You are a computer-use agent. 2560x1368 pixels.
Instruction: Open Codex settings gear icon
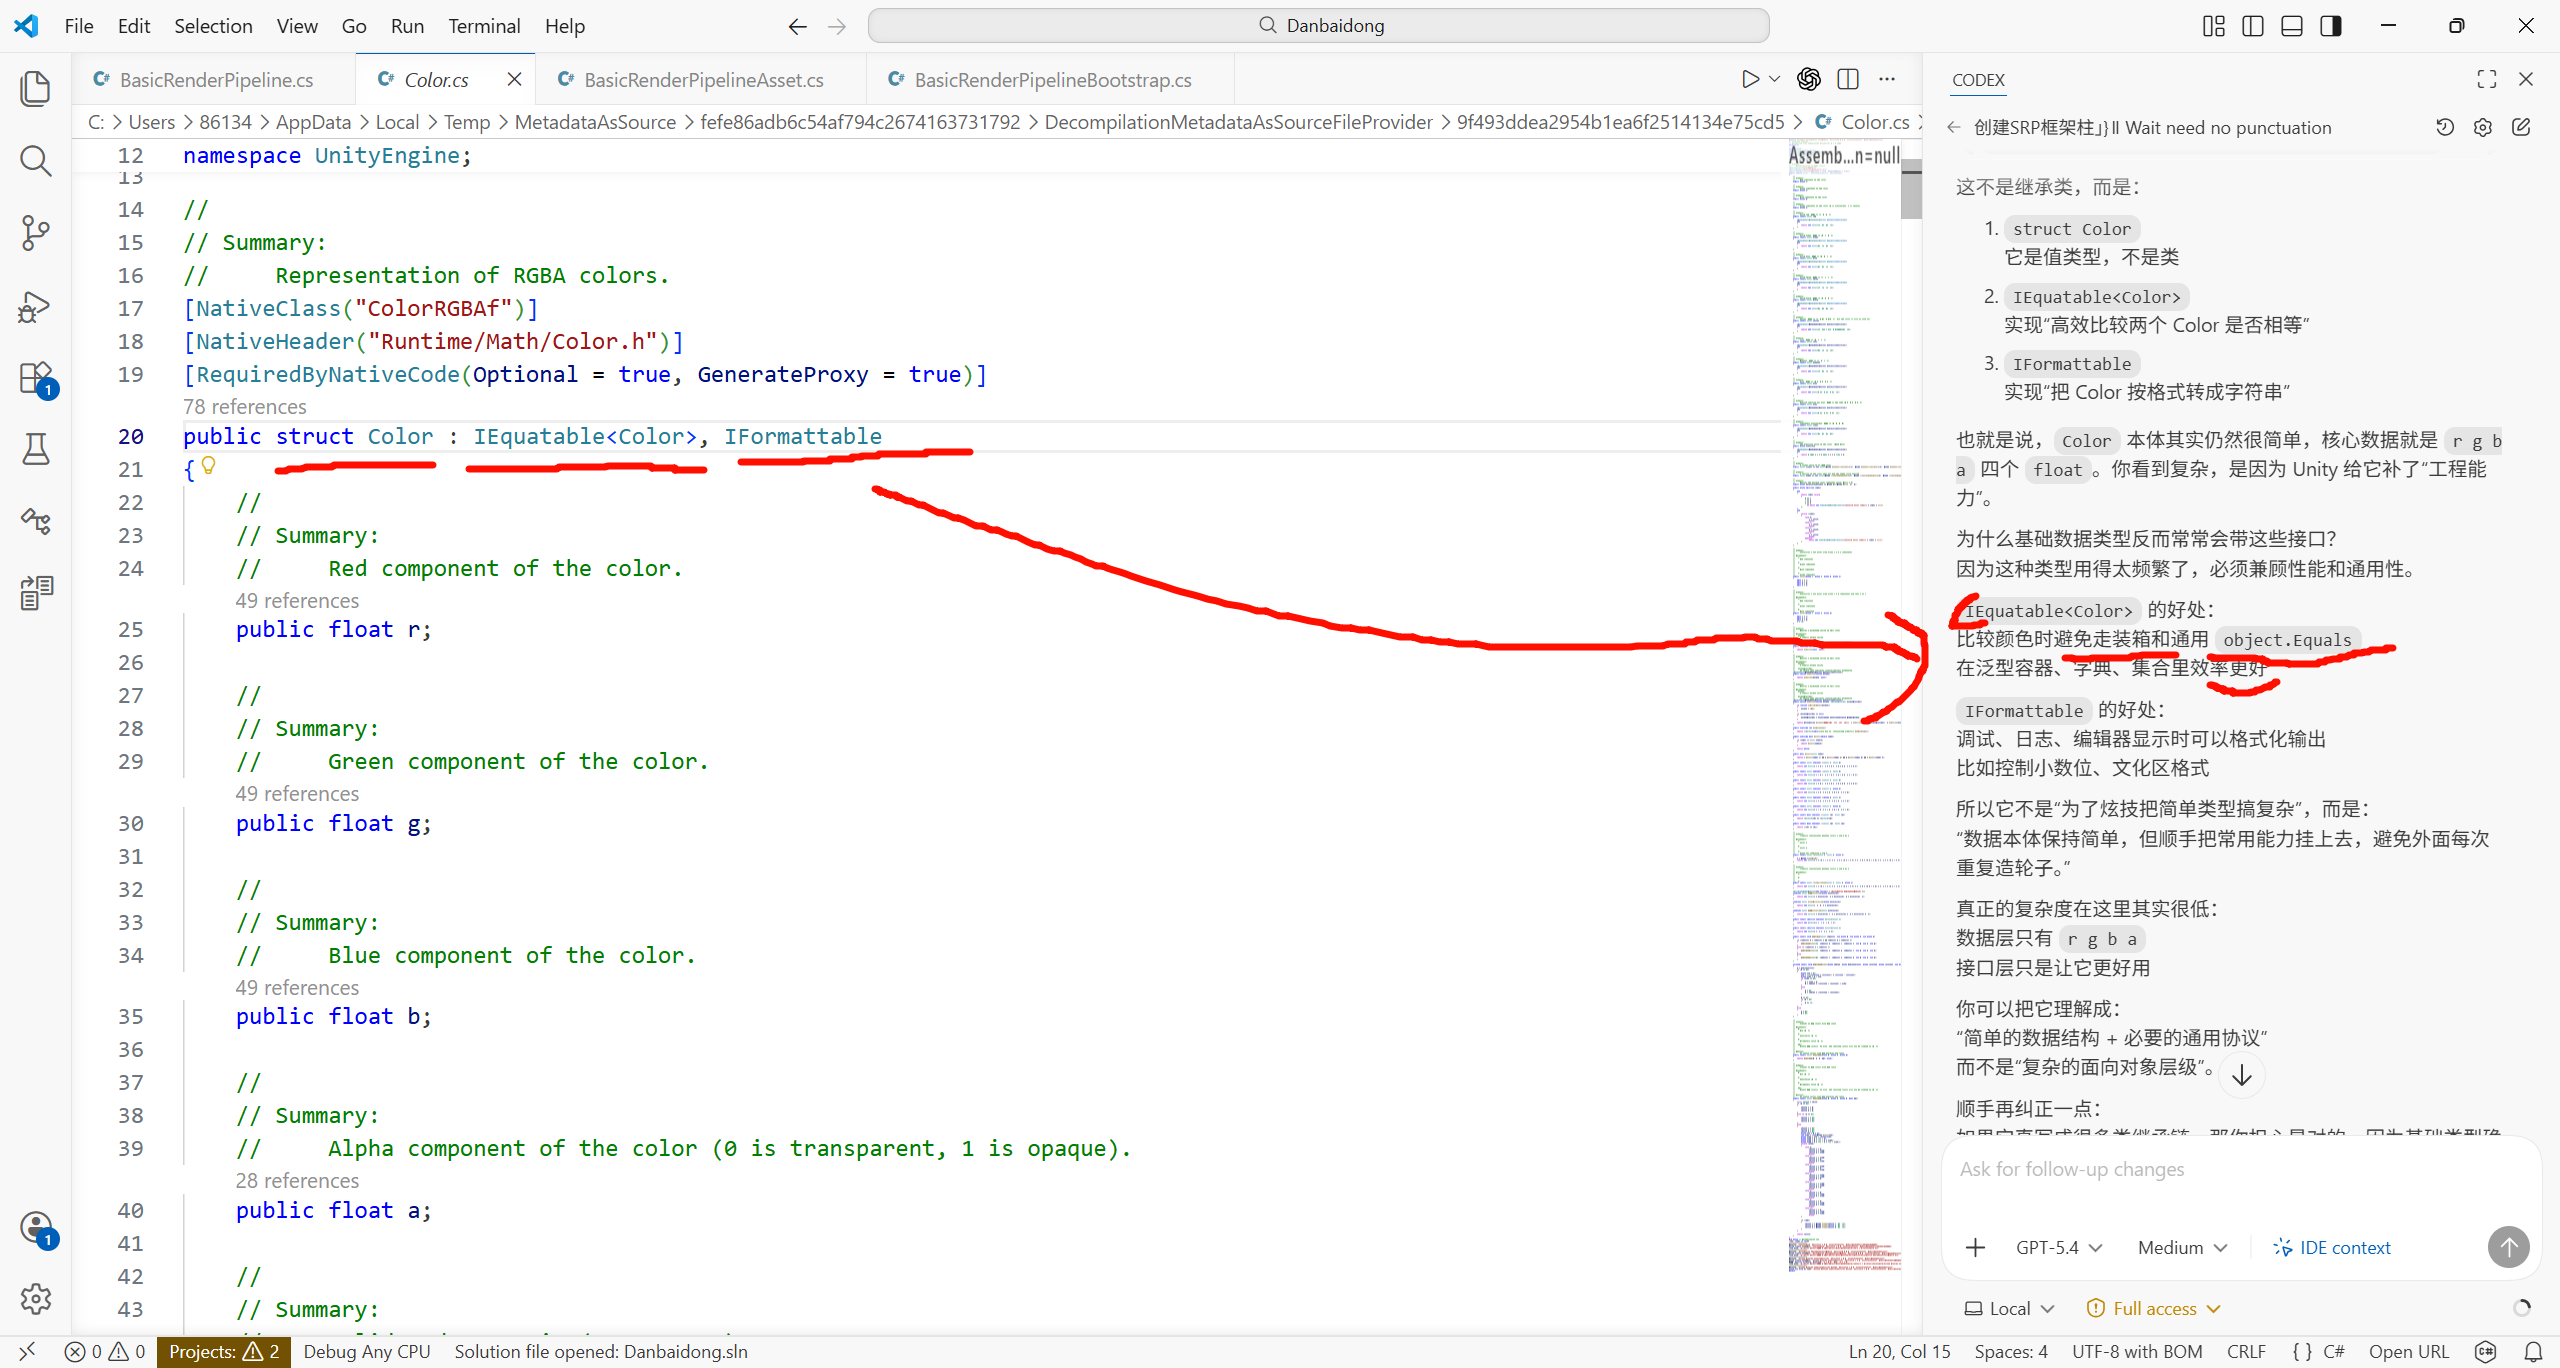point(2482,128)
